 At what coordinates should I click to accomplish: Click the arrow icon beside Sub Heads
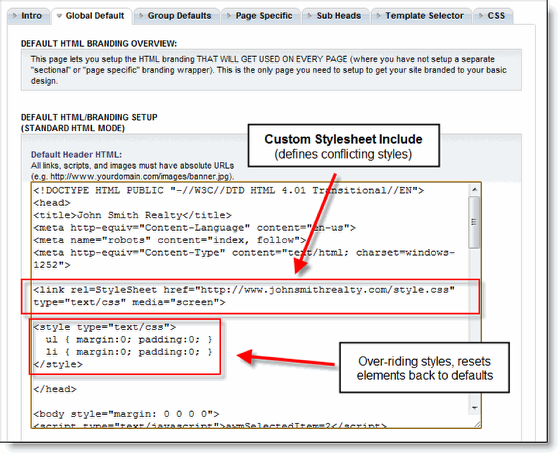click(310, 16)
